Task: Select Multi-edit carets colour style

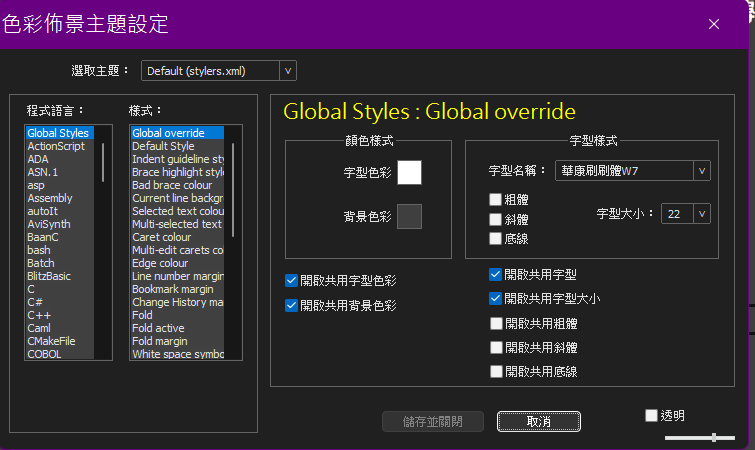Action: pos(177,250)
